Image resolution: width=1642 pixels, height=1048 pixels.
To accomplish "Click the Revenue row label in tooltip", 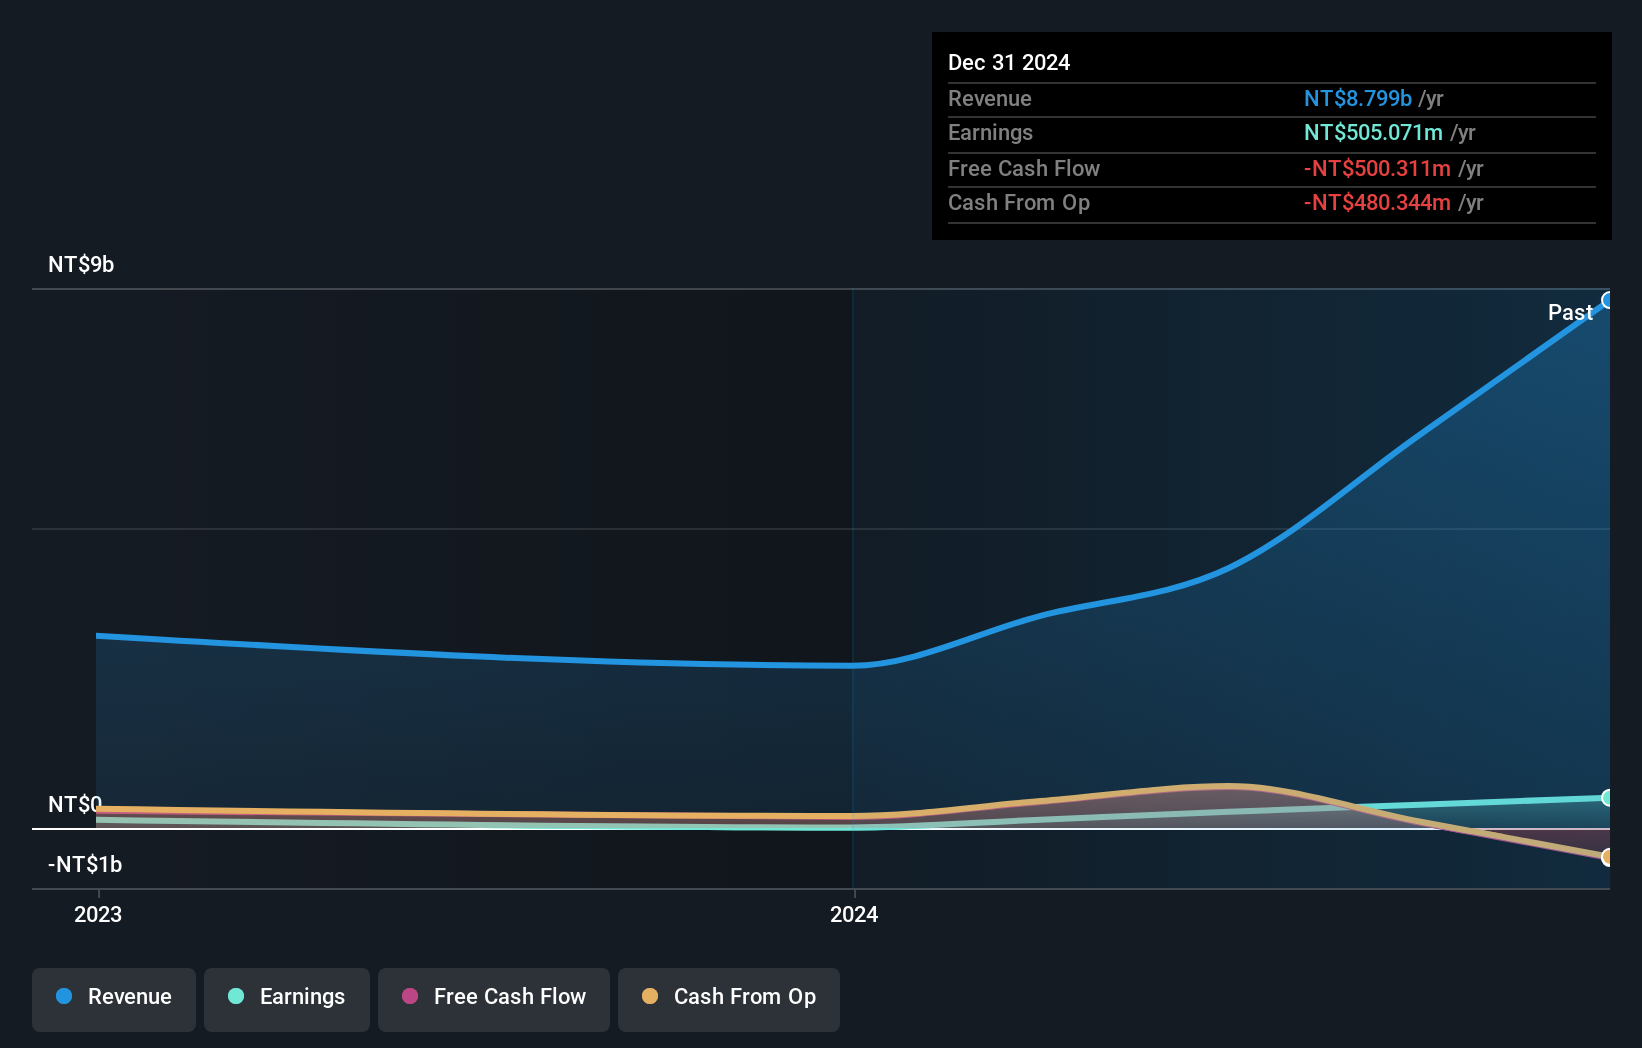I will [990, 99].
